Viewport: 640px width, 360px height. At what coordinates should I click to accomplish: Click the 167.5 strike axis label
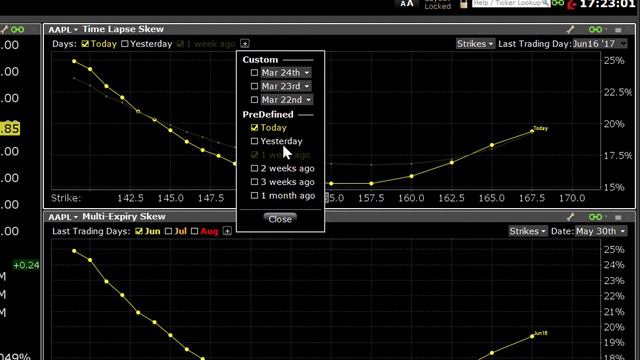pyautogui.click(x=532, y=198)
